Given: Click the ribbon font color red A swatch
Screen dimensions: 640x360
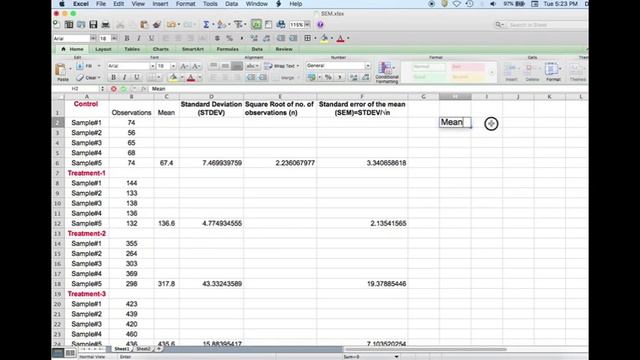Looking at the screenshot, I should pyautogui.click(x=191, y=77).
